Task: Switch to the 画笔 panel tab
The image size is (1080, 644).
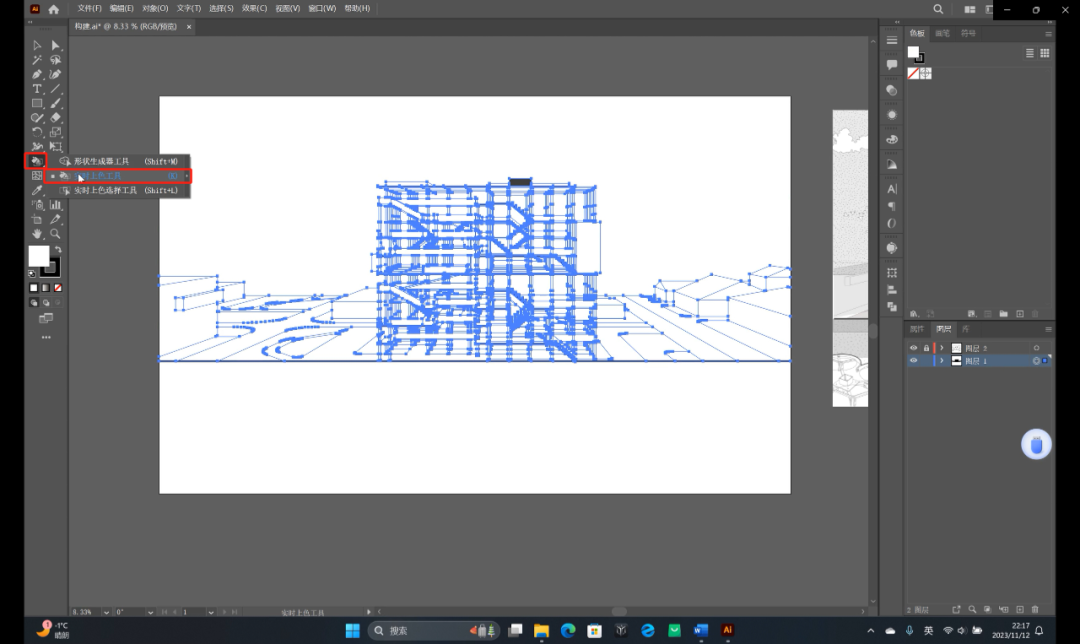Action: 942,33
